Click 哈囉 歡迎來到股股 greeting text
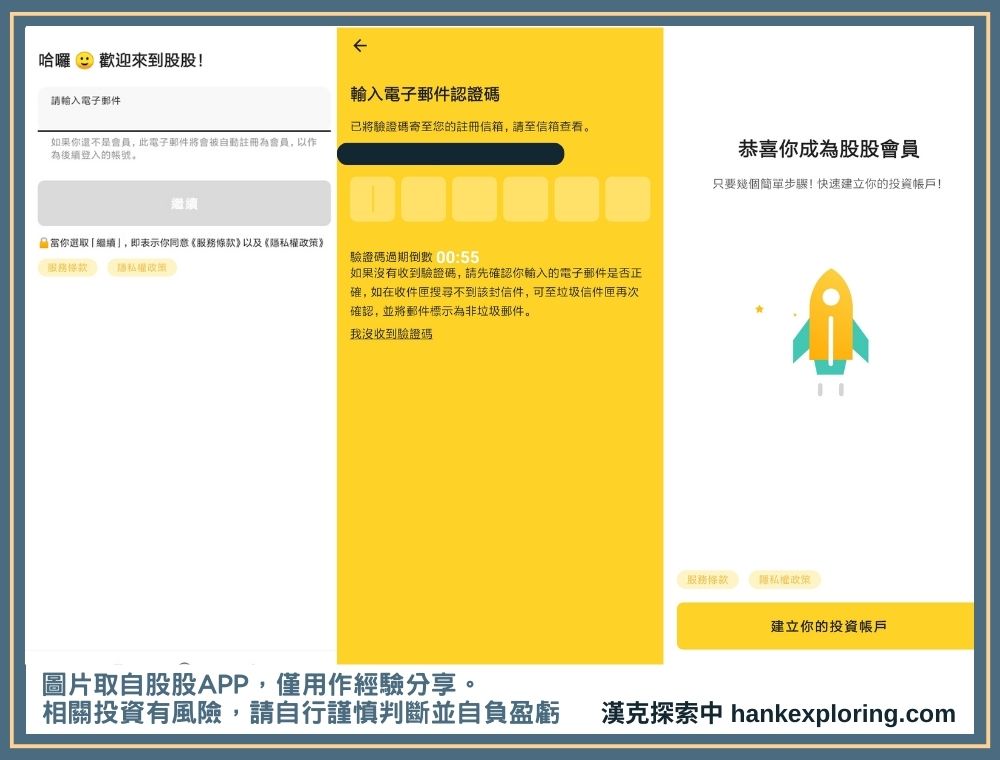Screen dimensions: 1000x760 point(121,61)
